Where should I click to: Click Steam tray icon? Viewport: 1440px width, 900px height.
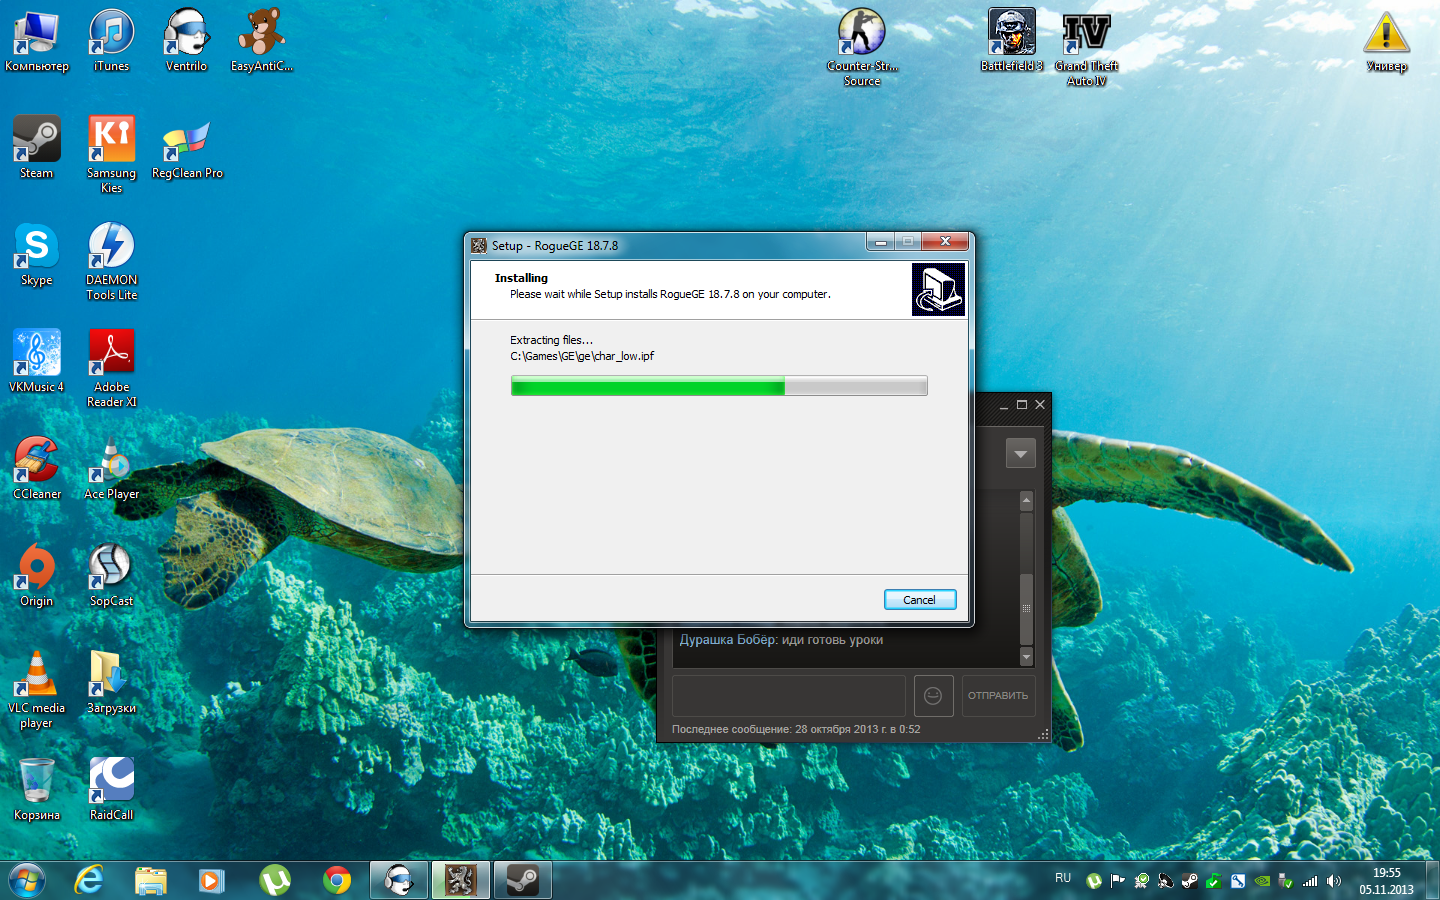[x=1190, y=881]
